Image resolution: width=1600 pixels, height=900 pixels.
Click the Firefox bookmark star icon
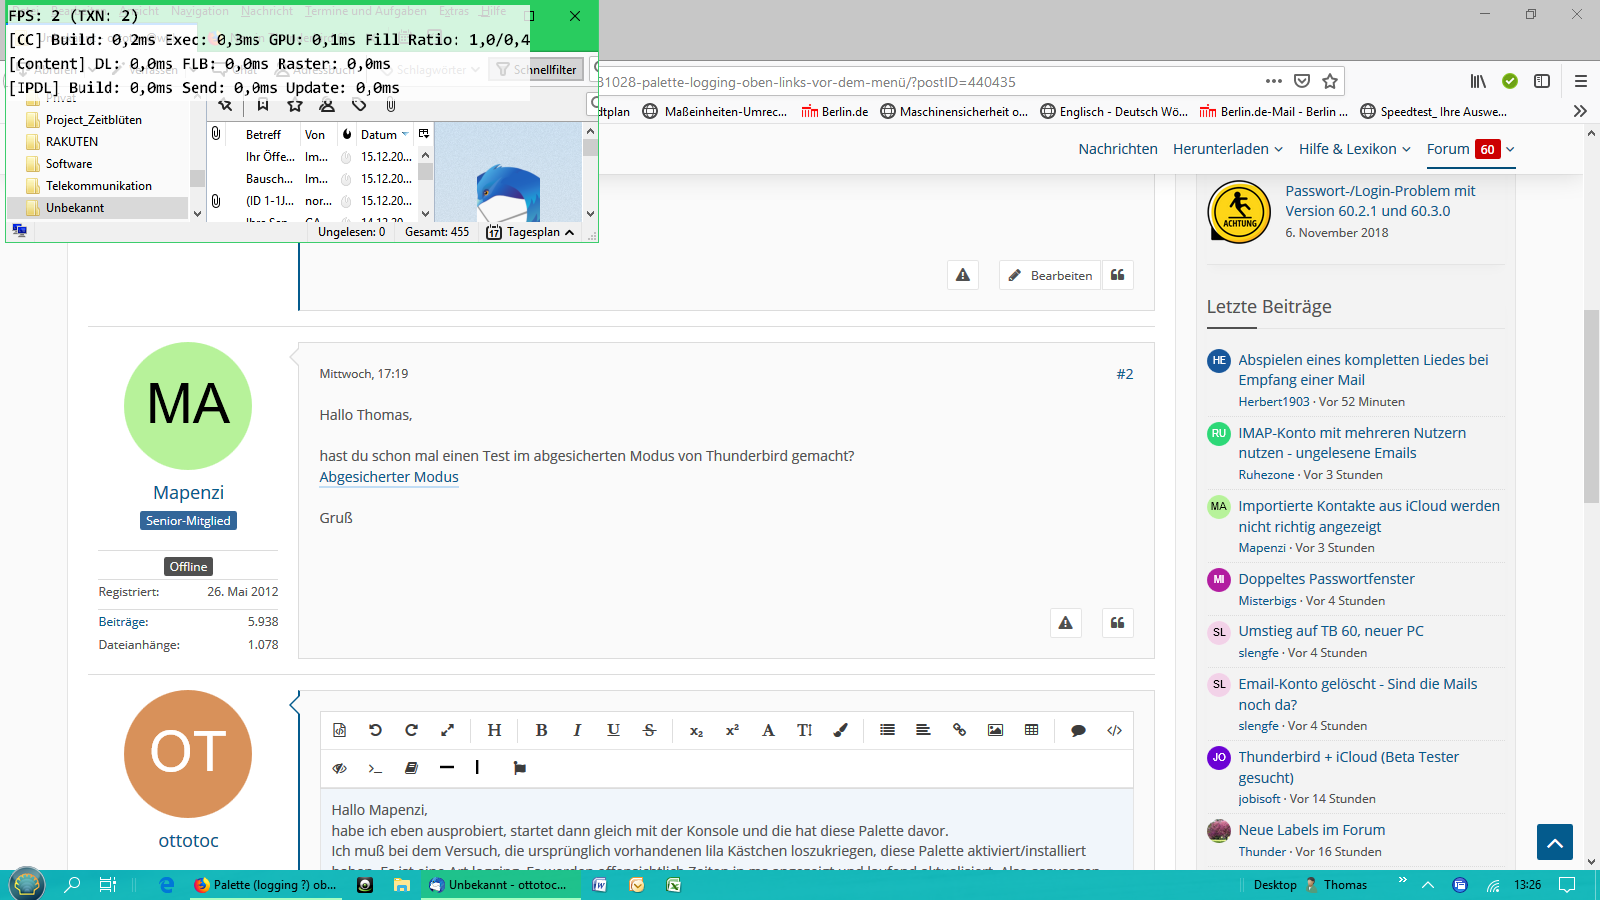tap(1329, 82)
